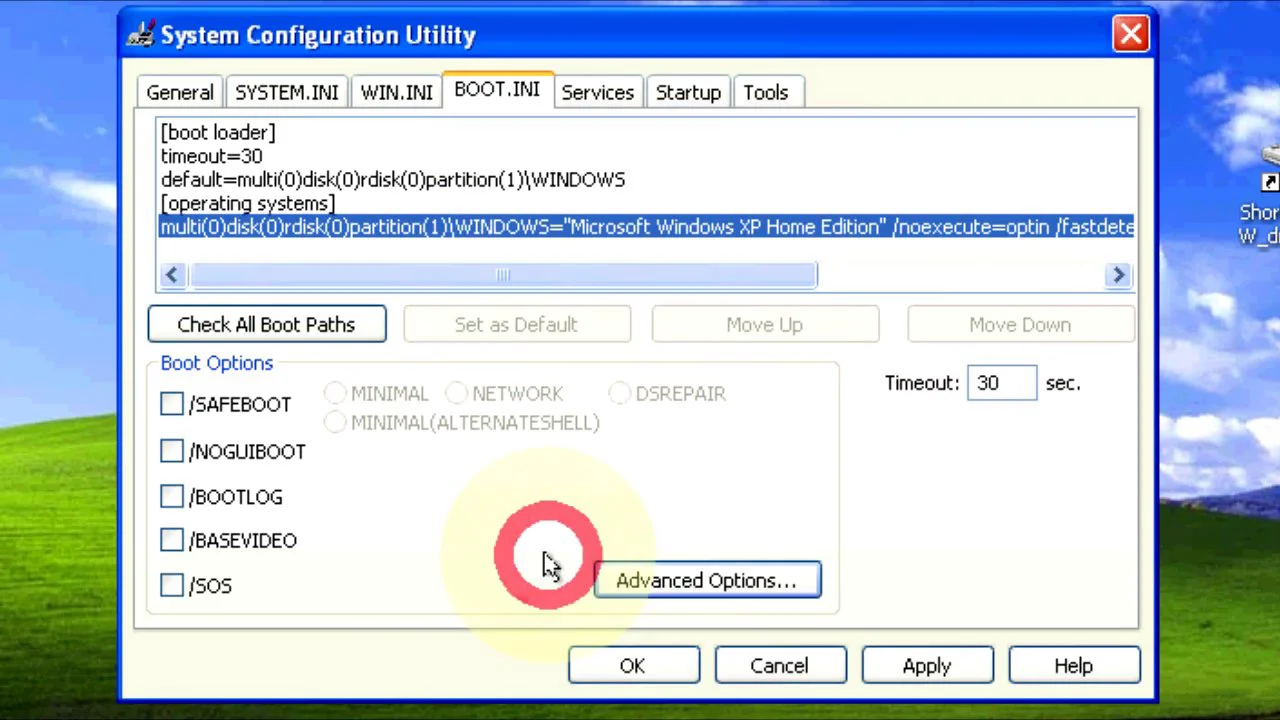Check the /BASEVIDEO box
Screen dimensions: 1280x720
(x=172, y=540)
